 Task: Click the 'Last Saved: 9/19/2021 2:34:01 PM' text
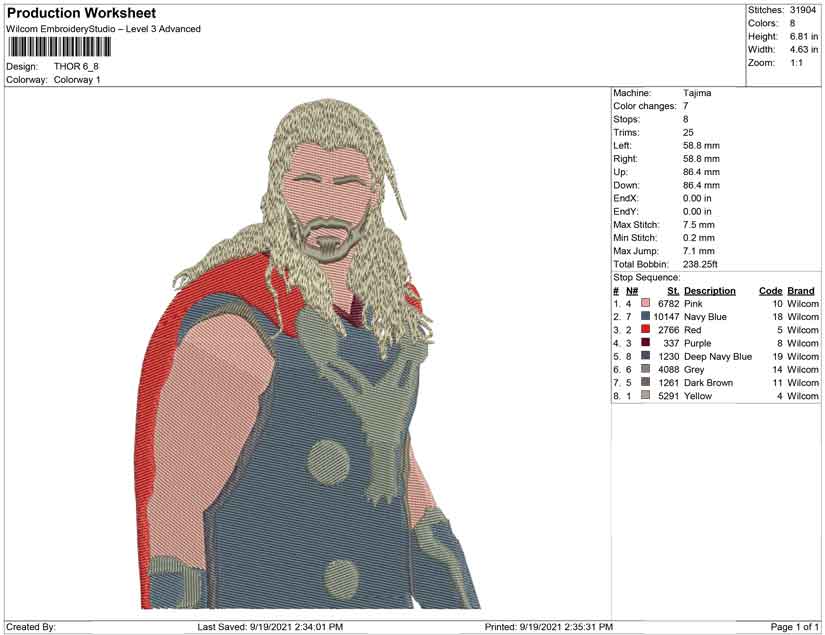tap(270, 627)
